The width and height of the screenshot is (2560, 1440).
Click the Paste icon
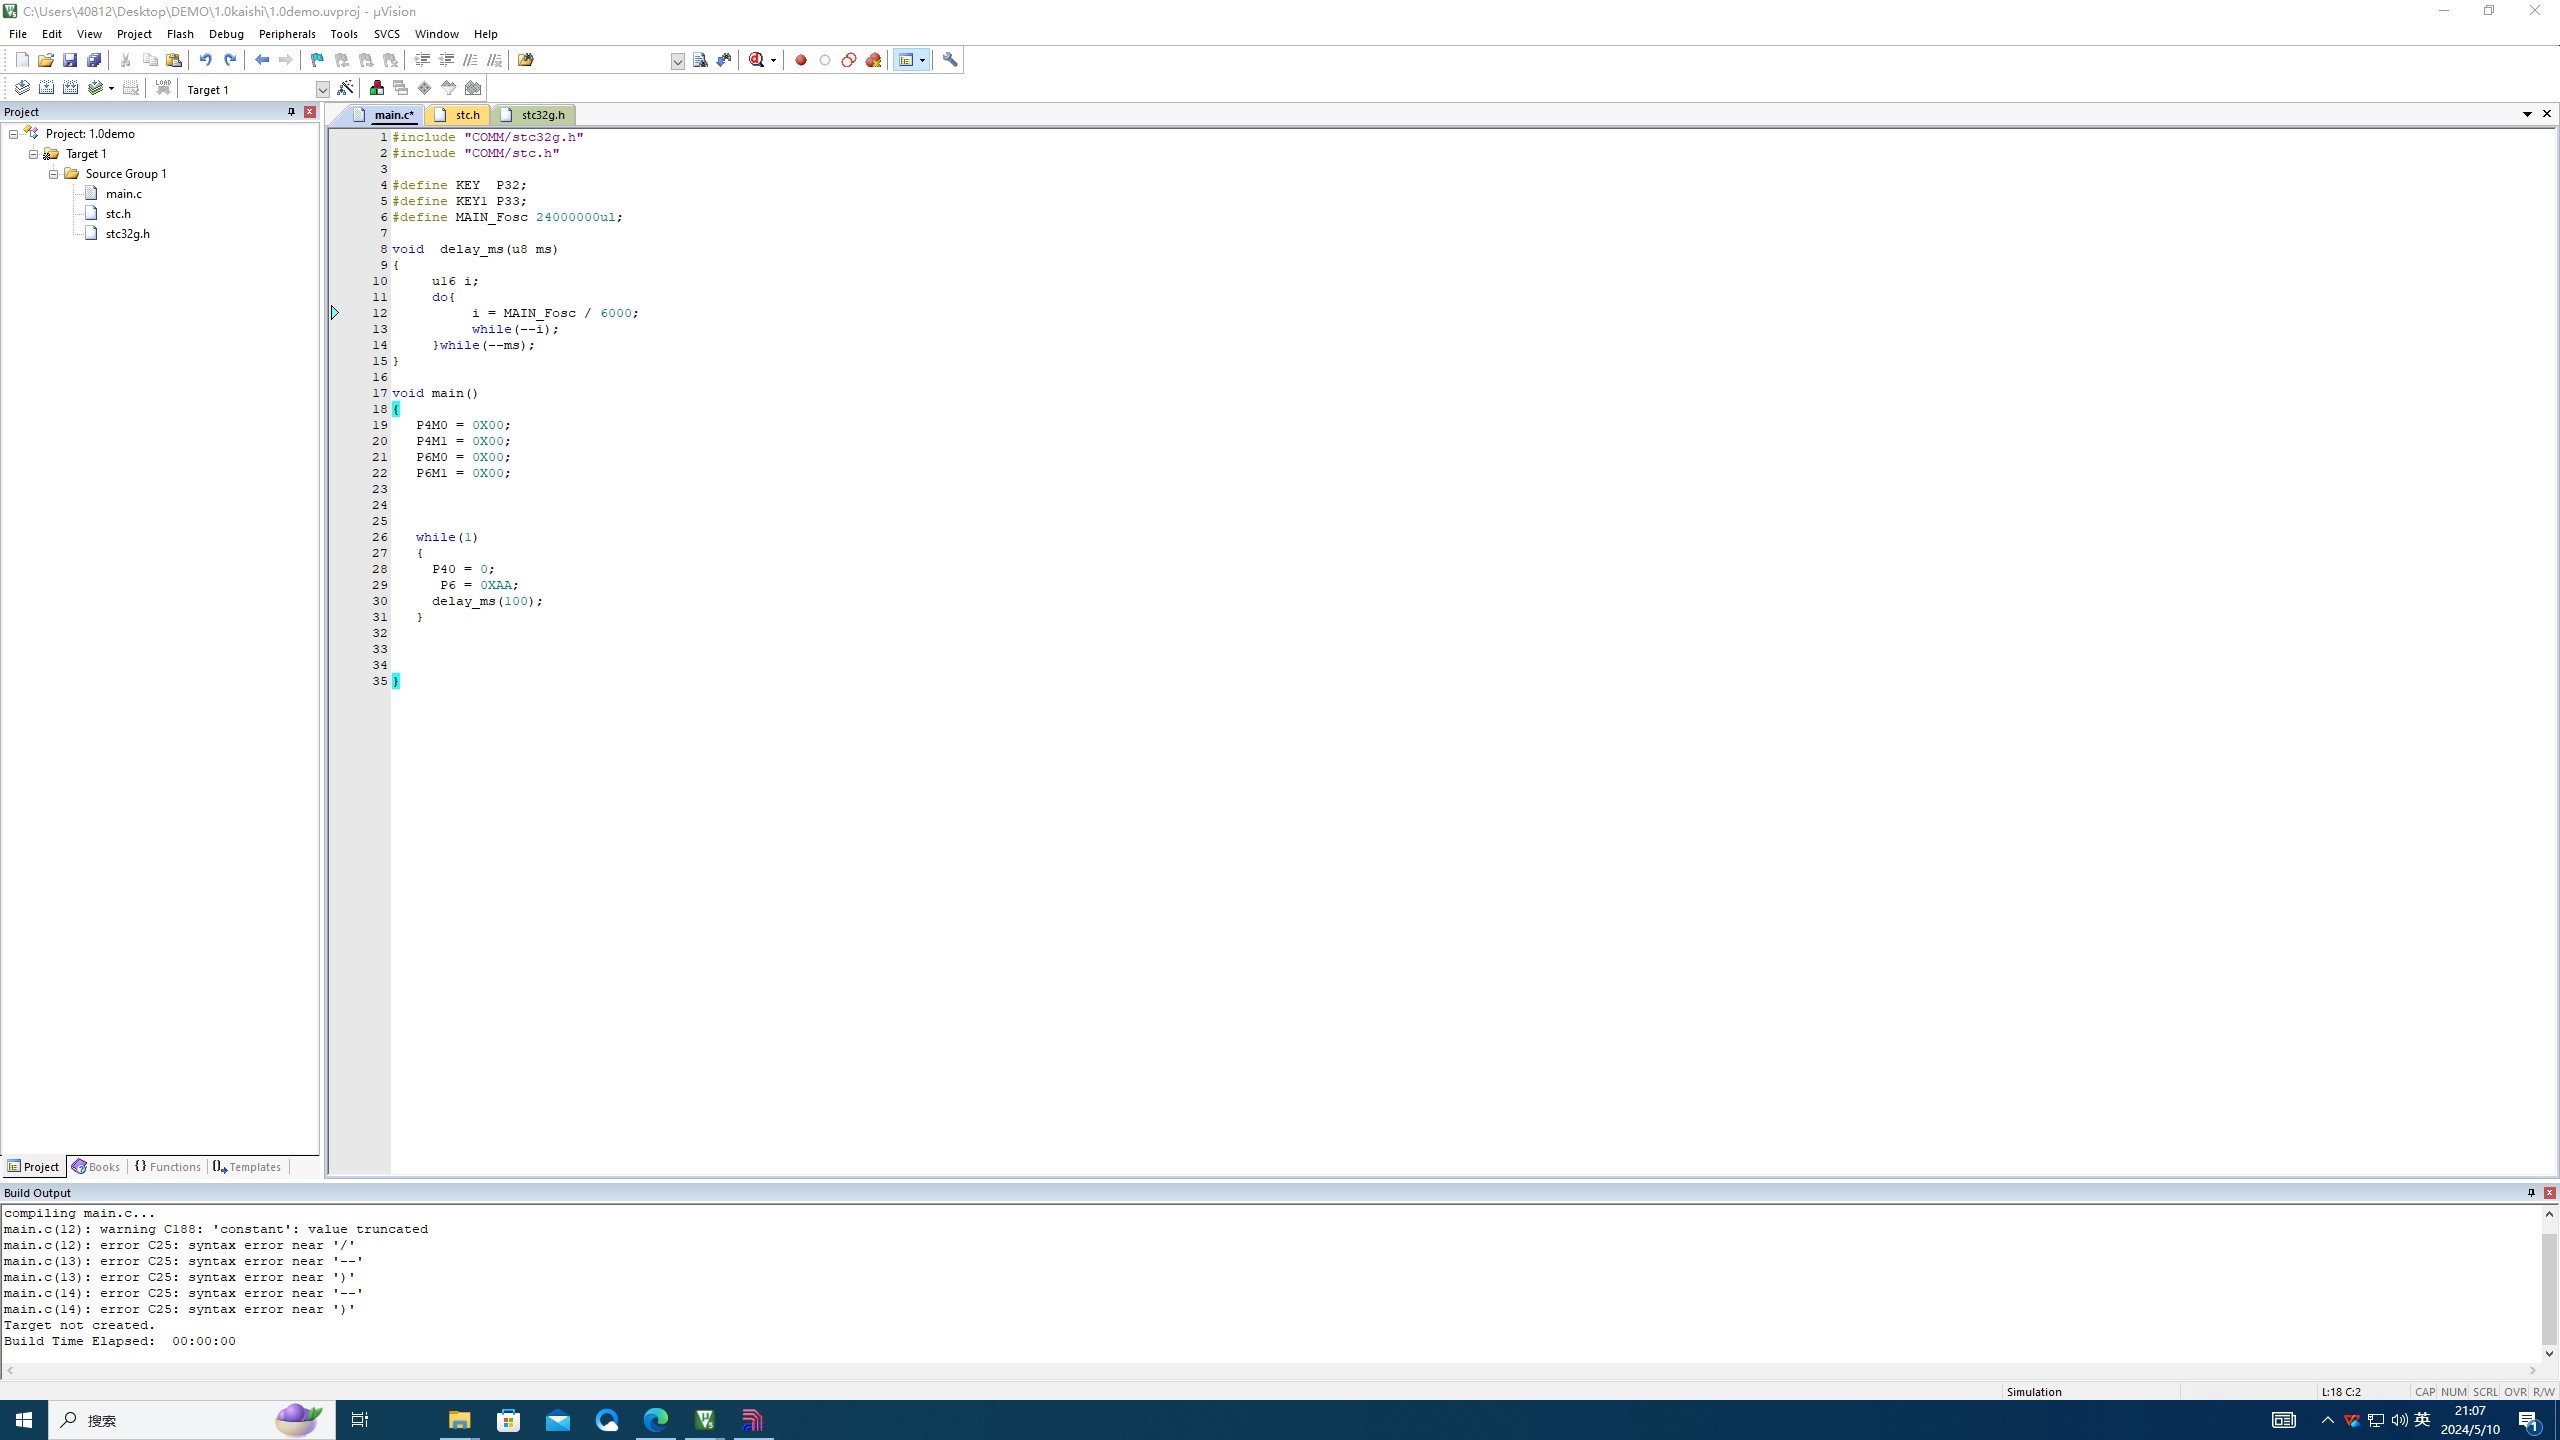[174, 60]
